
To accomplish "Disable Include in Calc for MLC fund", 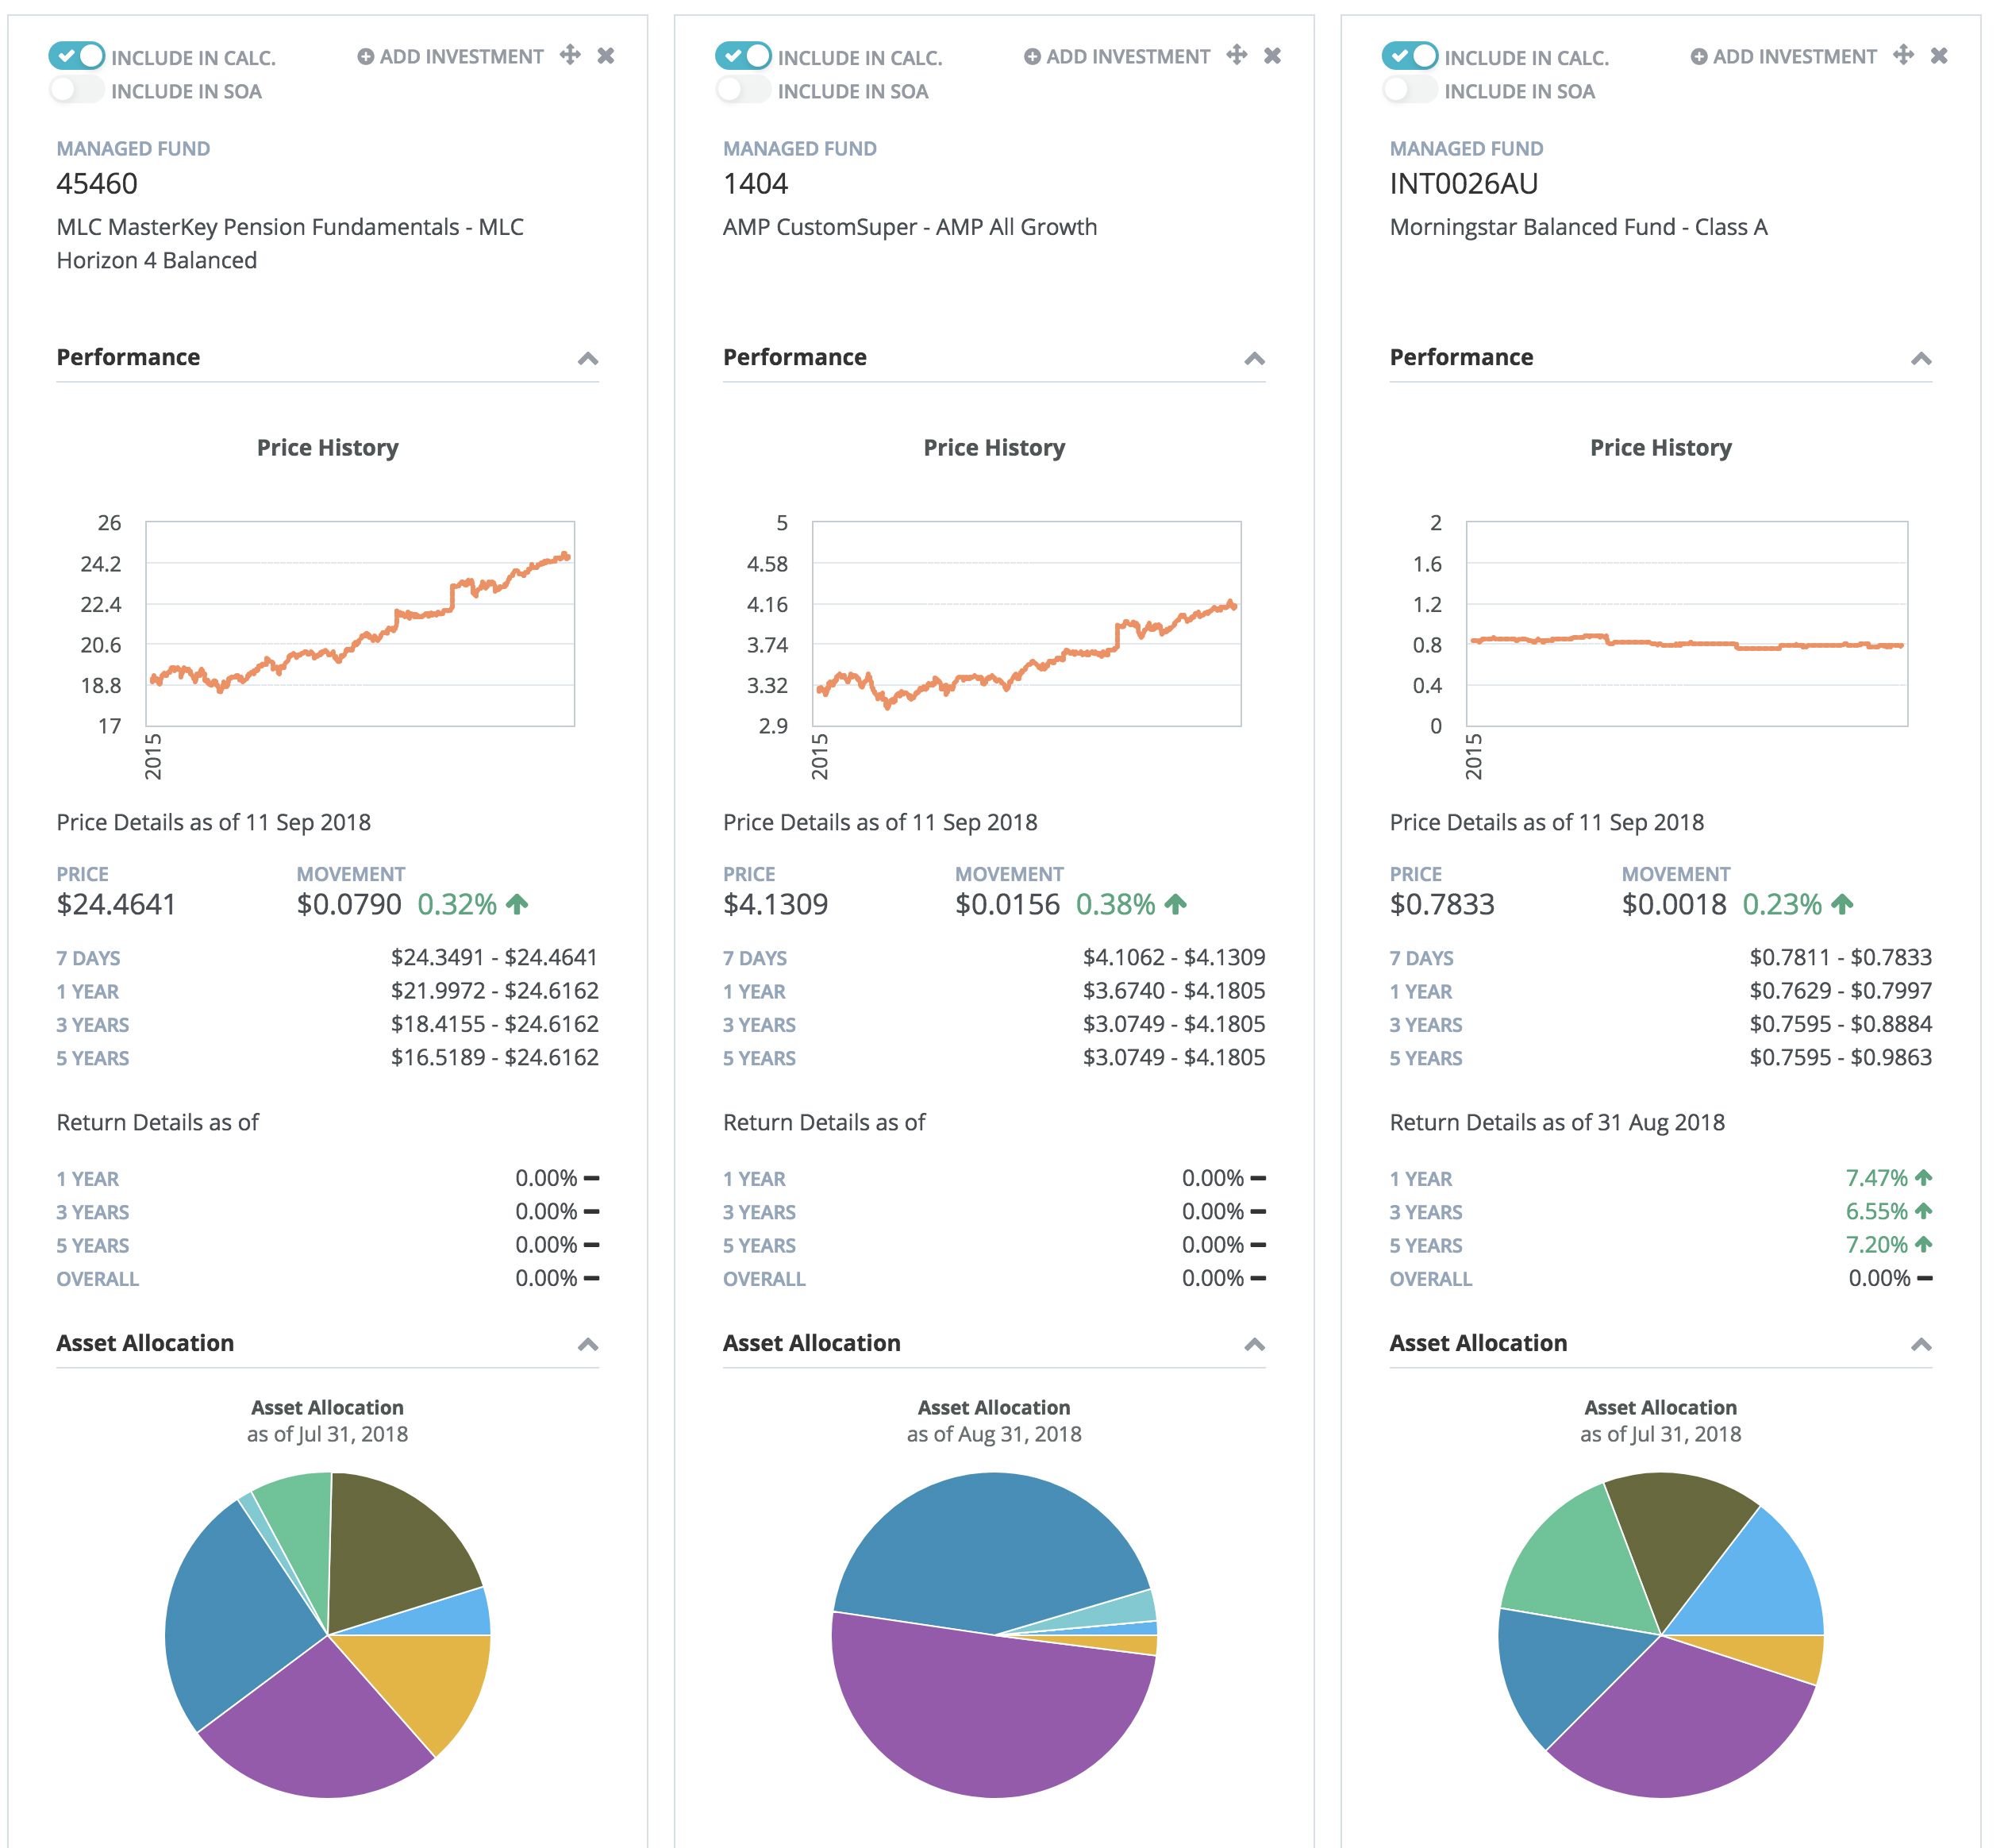I will click(x=78, y=57).
